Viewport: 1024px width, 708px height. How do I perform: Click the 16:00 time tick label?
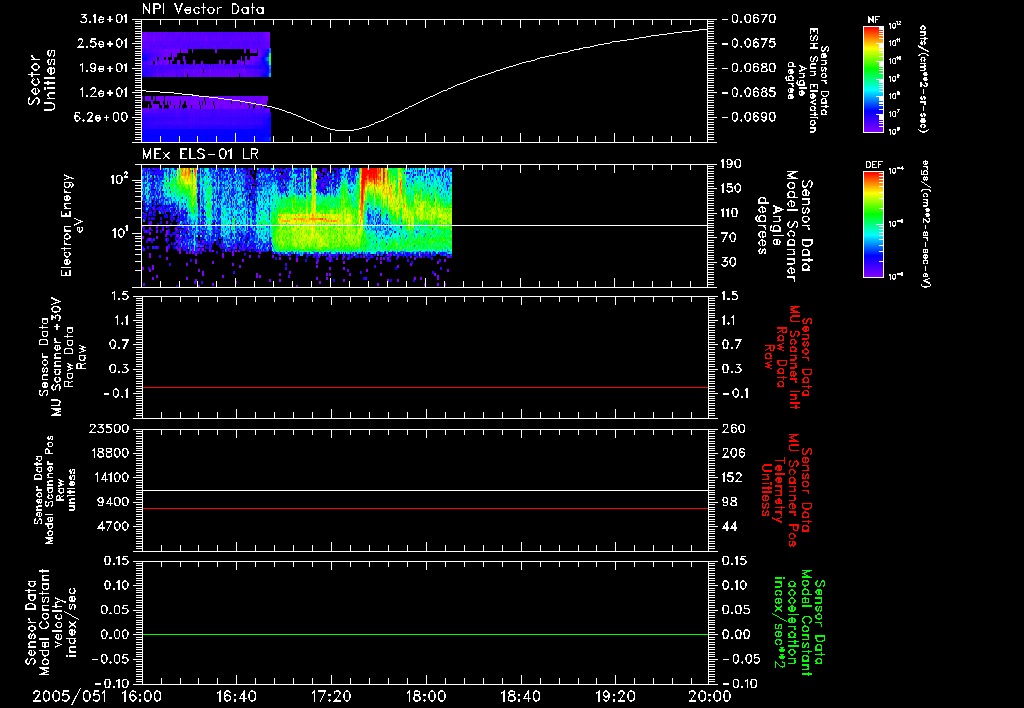coord(142,696)
